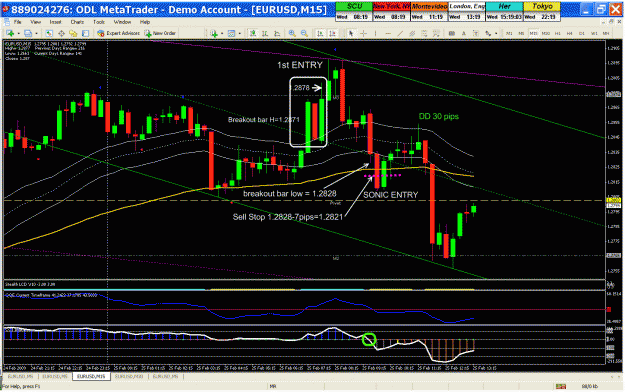The height and width of the screenshot is (392, 625).
Task: Click the London clock panel
Action: (x=467, y=12)
